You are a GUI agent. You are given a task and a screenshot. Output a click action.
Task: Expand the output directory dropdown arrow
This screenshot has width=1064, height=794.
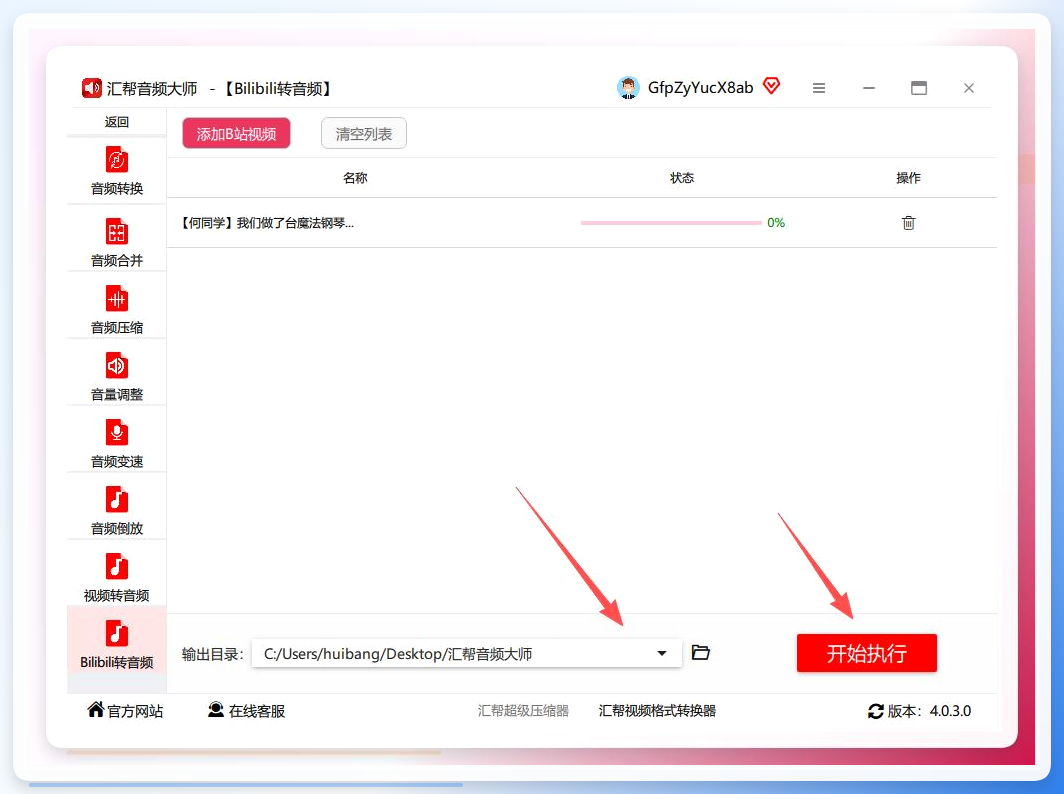pos(662,654)
